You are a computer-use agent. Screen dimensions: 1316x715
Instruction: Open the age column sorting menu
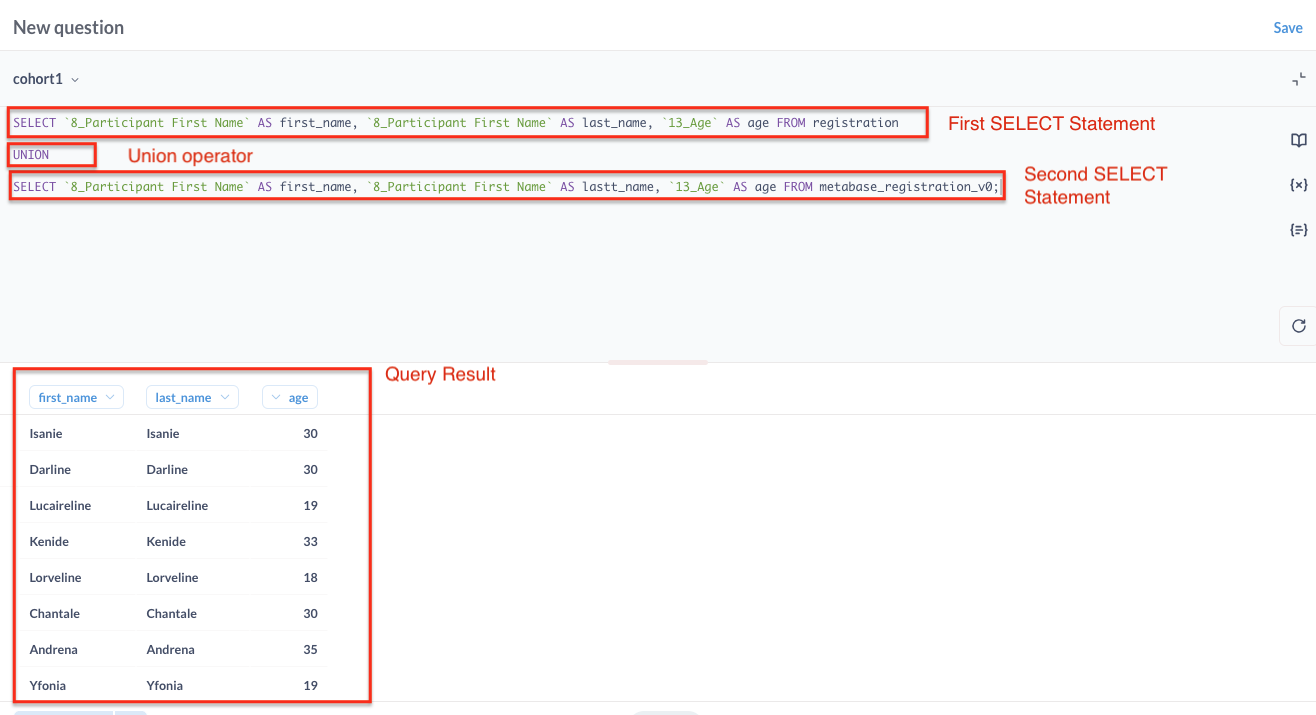(289, 397)
